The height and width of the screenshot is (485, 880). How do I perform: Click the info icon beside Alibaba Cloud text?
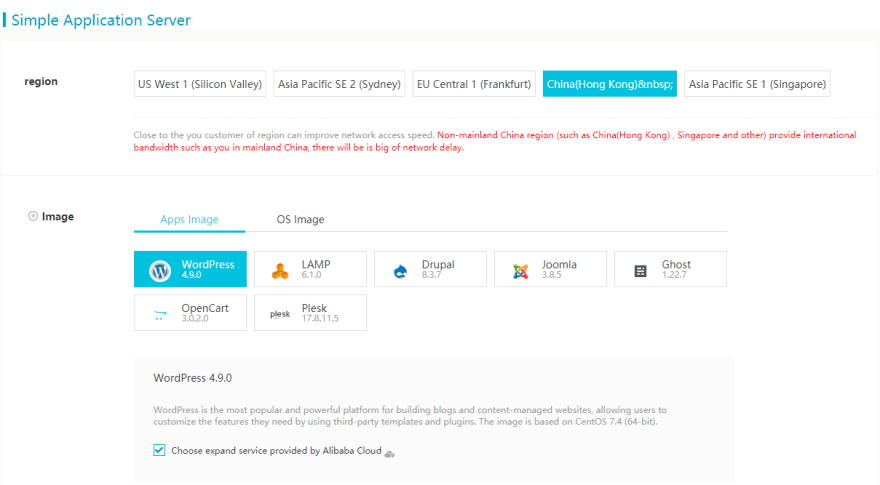pos(389,454)
